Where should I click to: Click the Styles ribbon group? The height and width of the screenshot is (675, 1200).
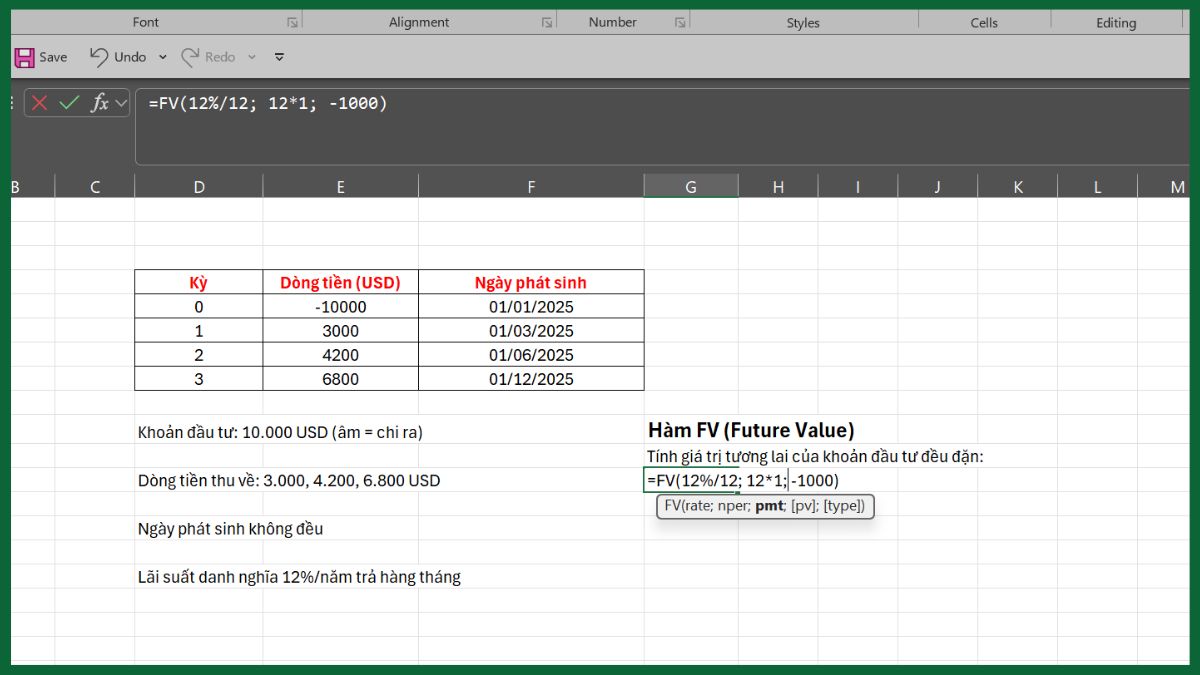tap(803, 22)
